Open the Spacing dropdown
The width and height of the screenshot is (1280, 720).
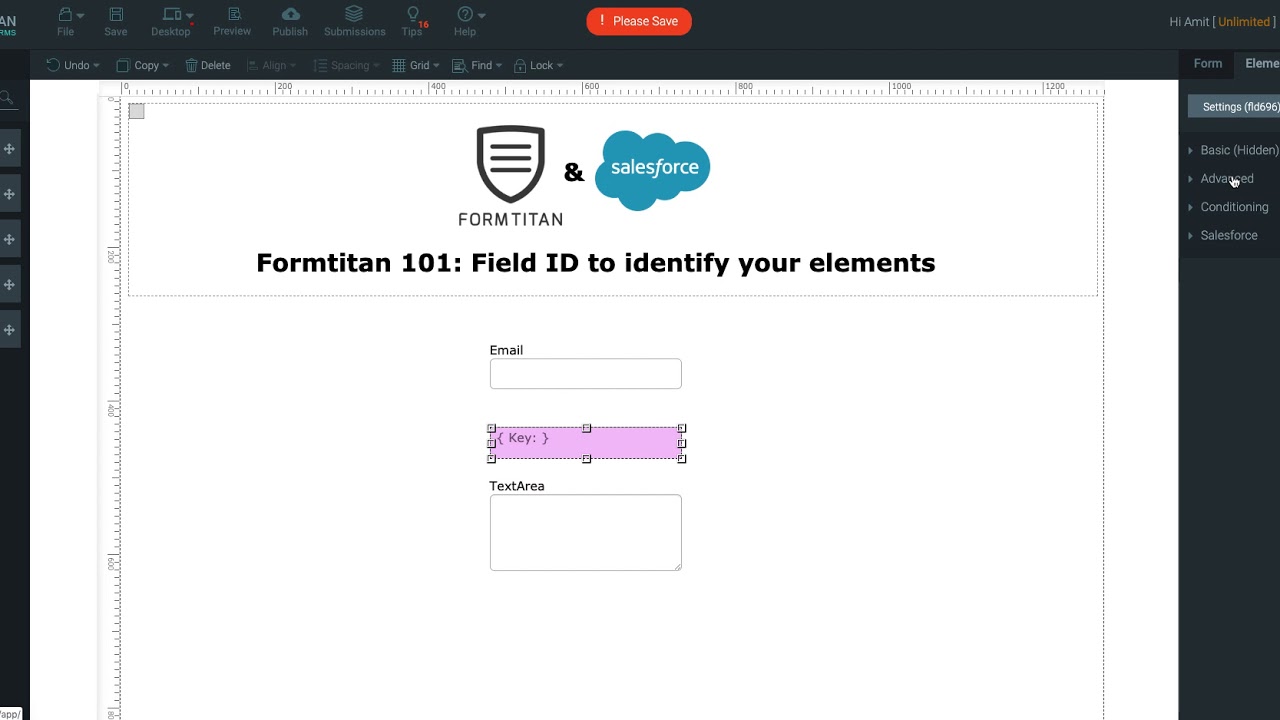click(x=346, y=65)
